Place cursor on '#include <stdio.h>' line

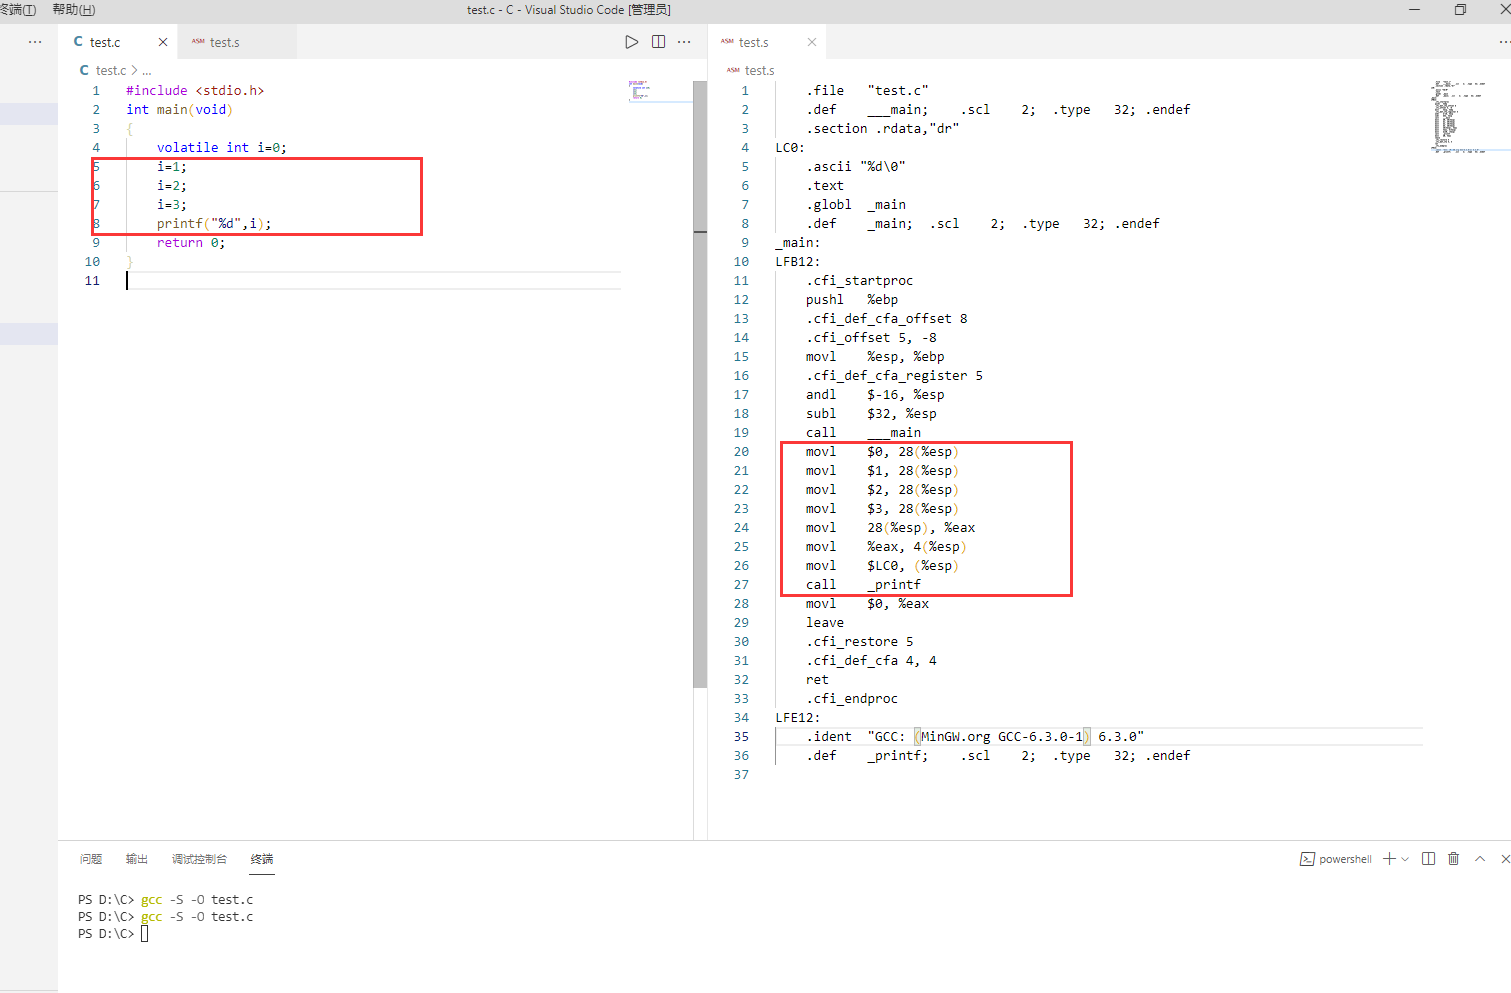[x=195, y=90]
